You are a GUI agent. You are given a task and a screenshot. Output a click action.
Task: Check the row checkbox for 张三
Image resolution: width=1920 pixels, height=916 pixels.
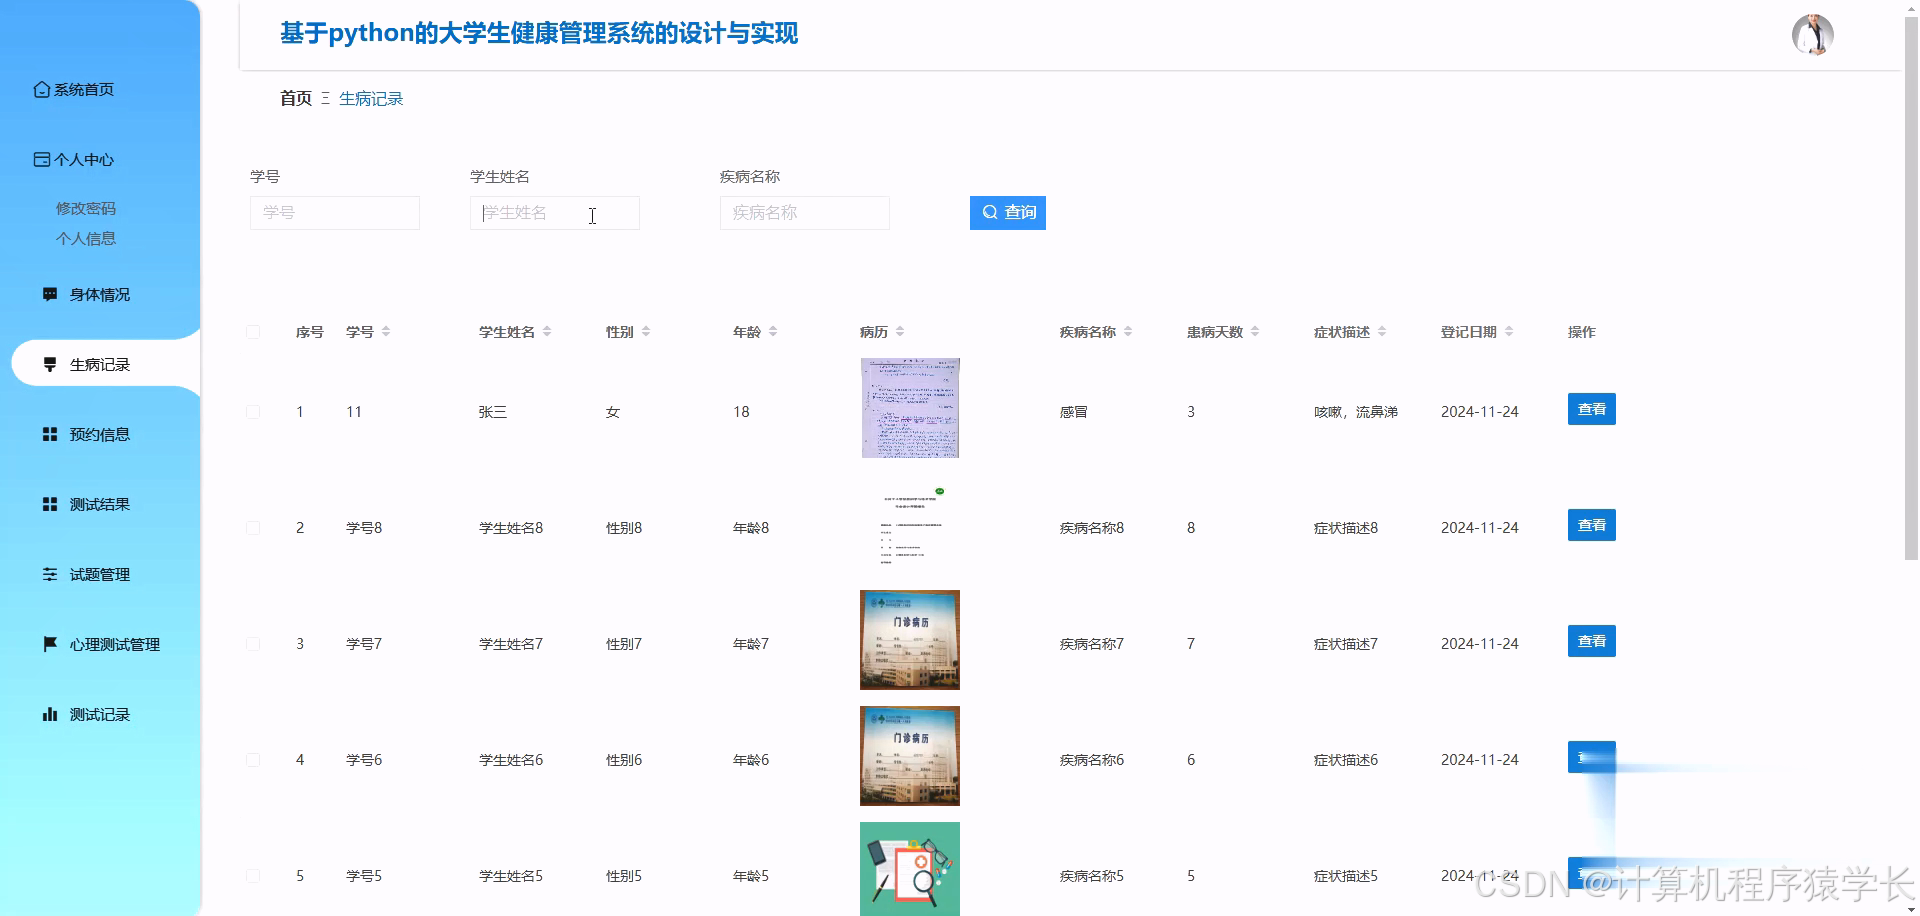253,412
